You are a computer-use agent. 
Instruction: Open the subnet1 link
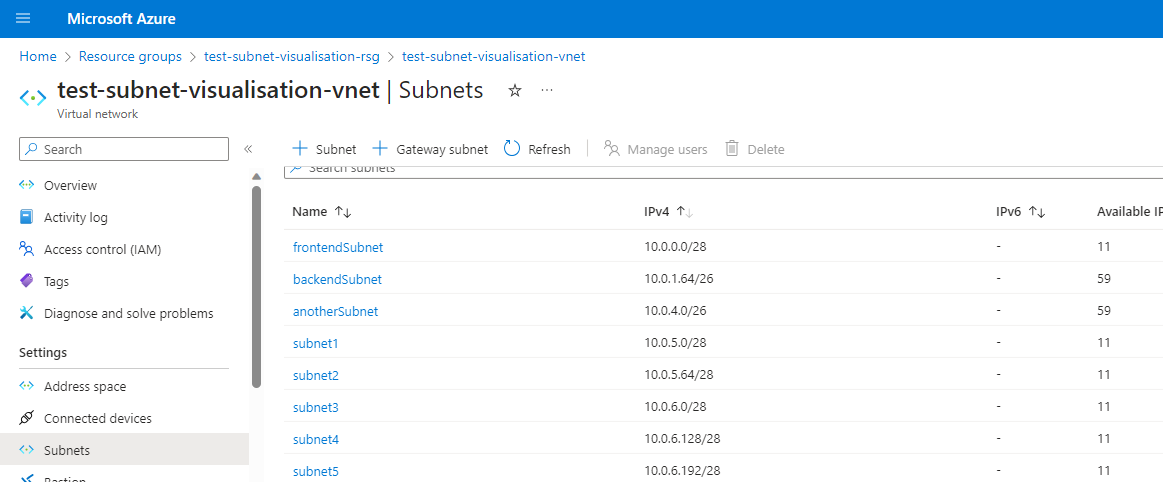click(x=316, y=343)
